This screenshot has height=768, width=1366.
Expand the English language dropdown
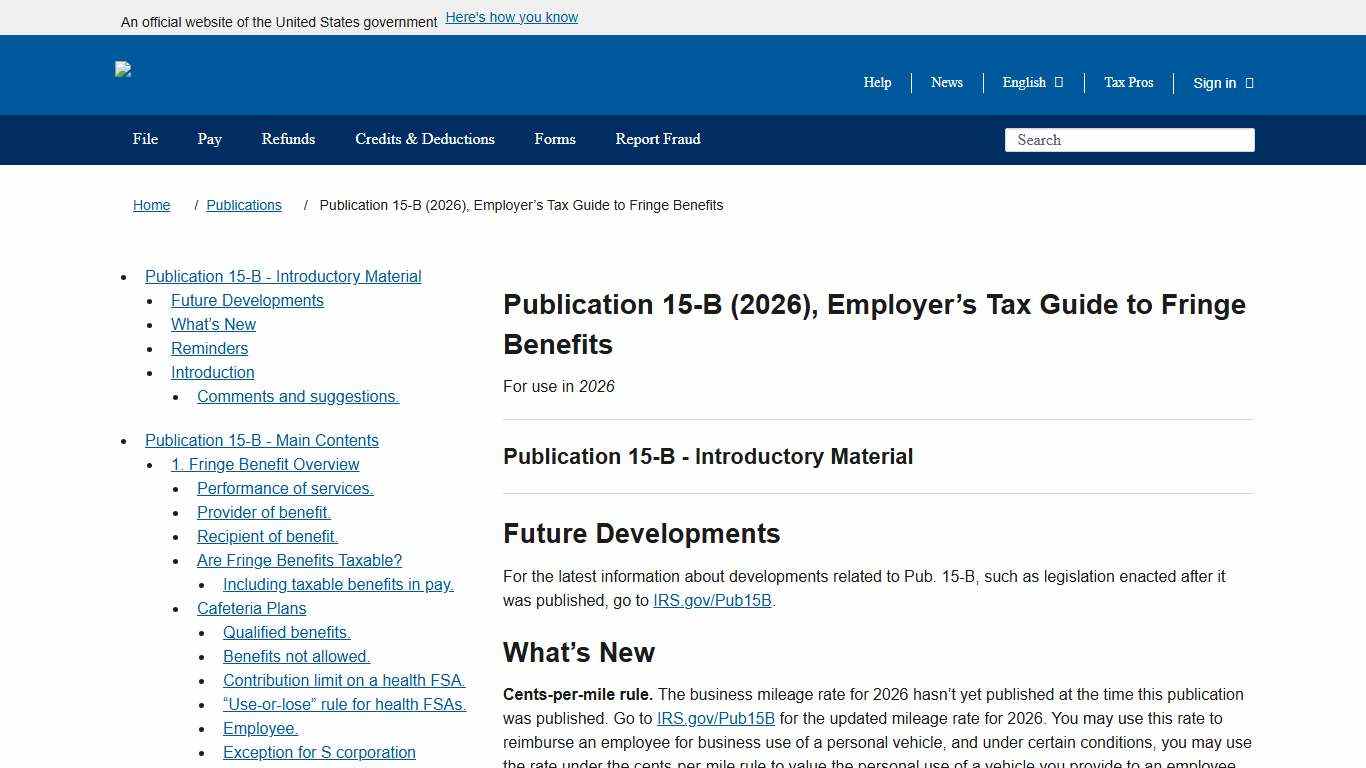[1030, 83]
